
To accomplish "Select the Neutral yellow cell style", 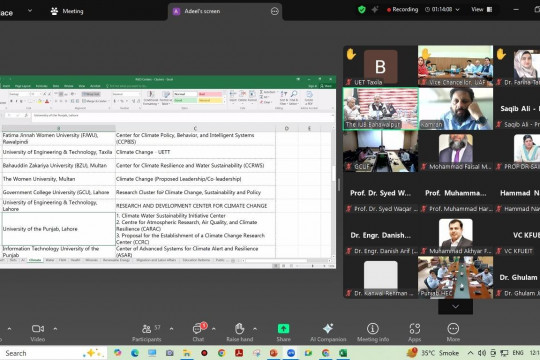I will (210, 100).
